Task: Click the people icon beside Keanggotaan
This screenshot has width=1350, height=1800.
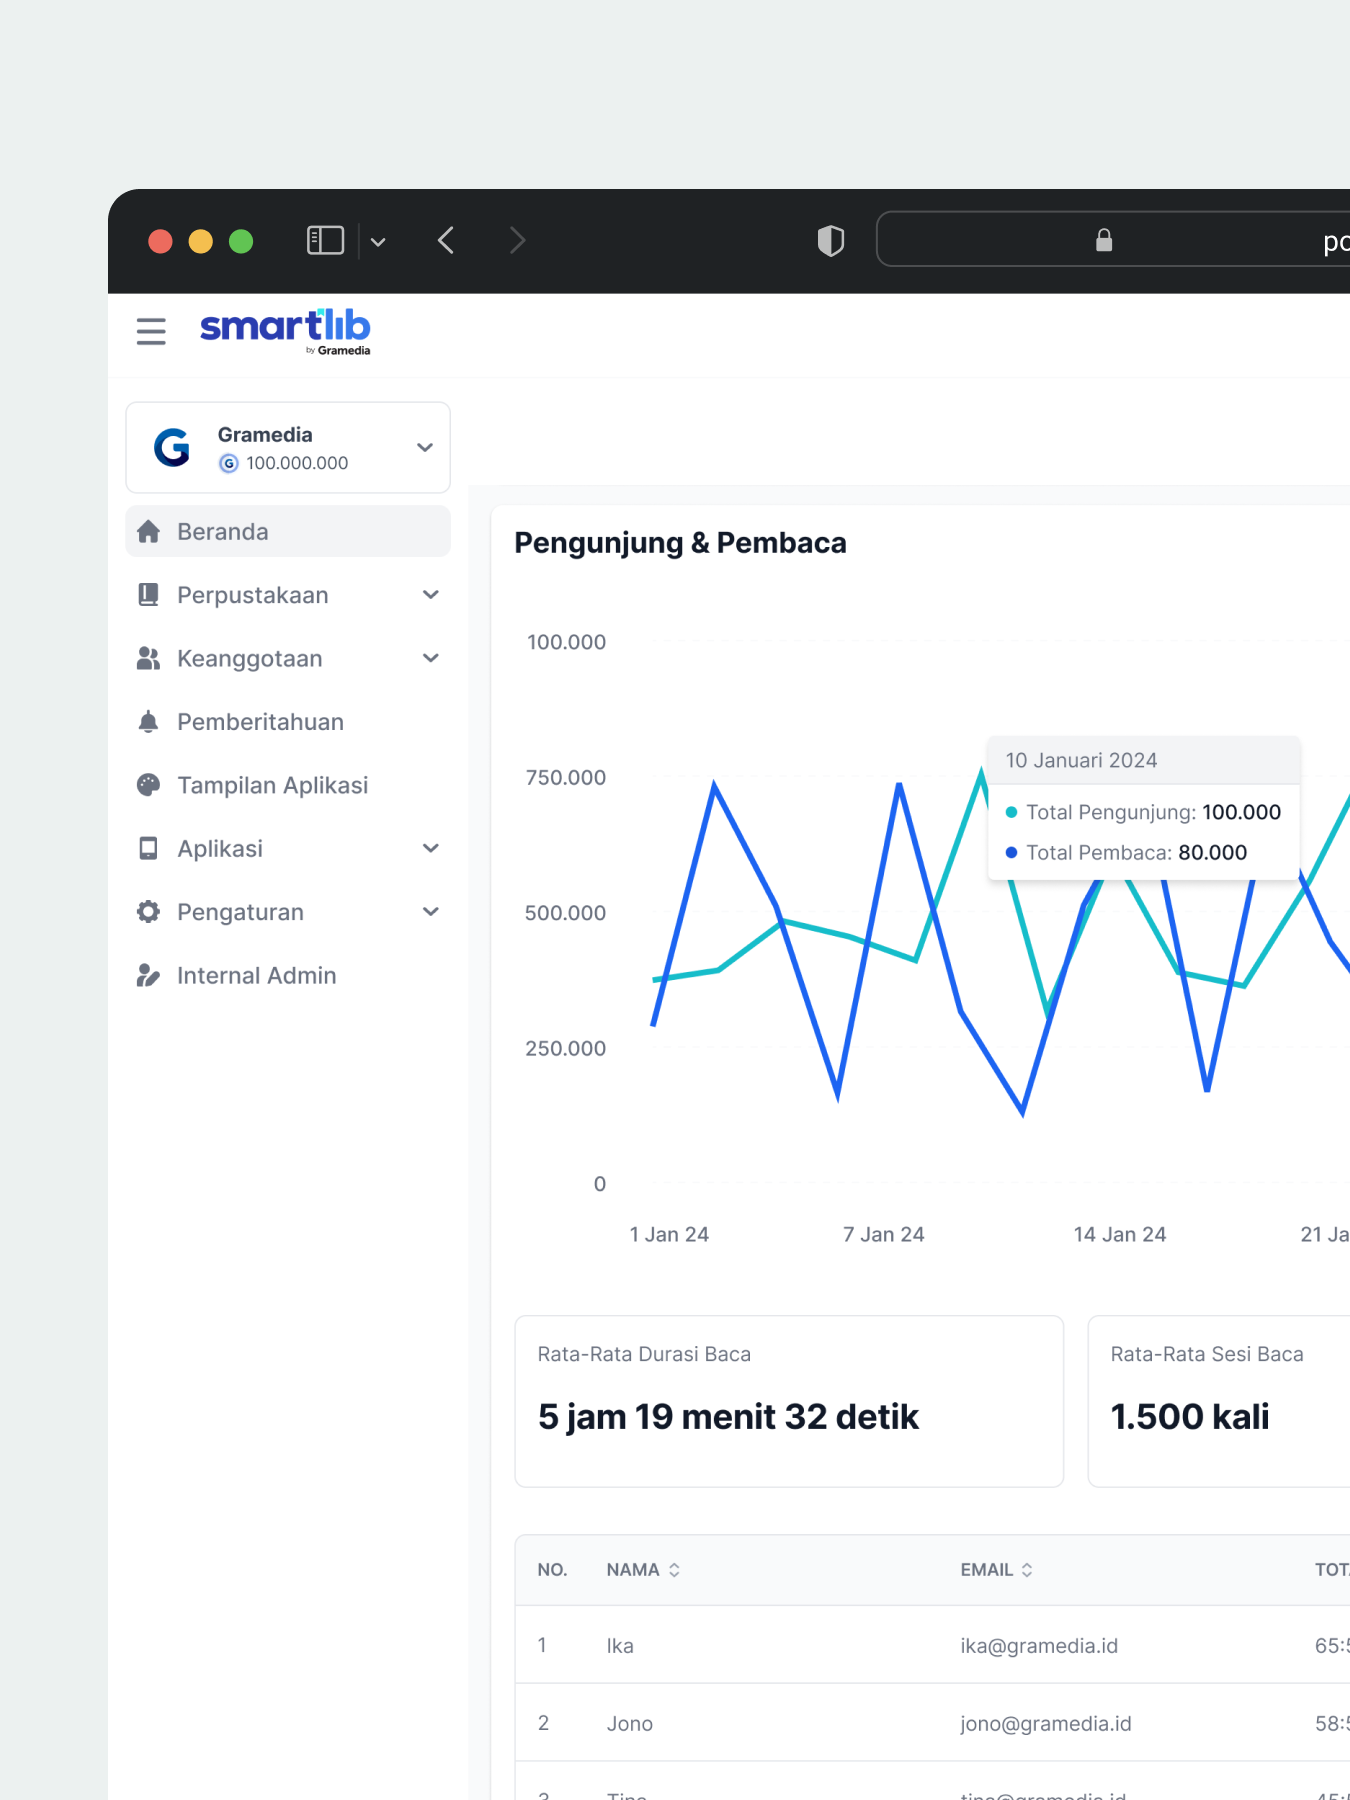Action: tap(149, 659)
